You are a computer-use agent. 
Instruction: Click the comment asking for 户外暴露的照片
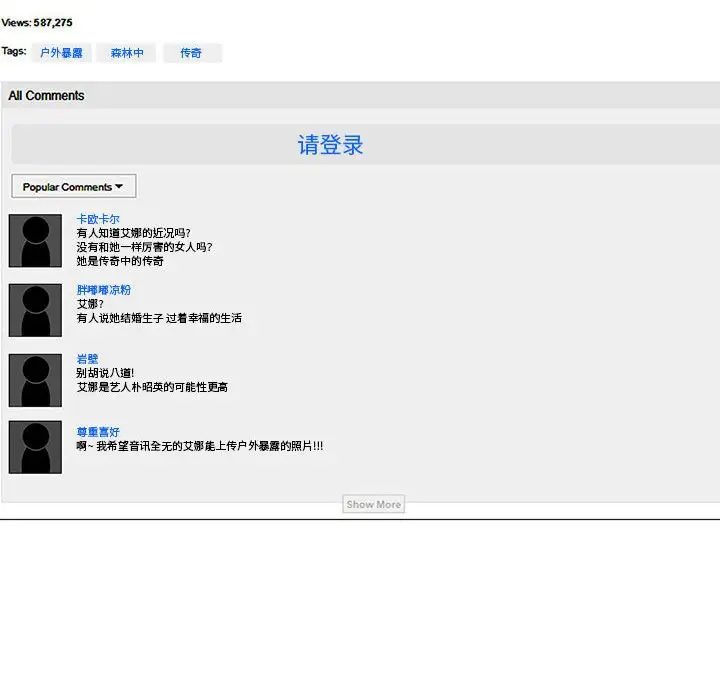click(200, 446)
